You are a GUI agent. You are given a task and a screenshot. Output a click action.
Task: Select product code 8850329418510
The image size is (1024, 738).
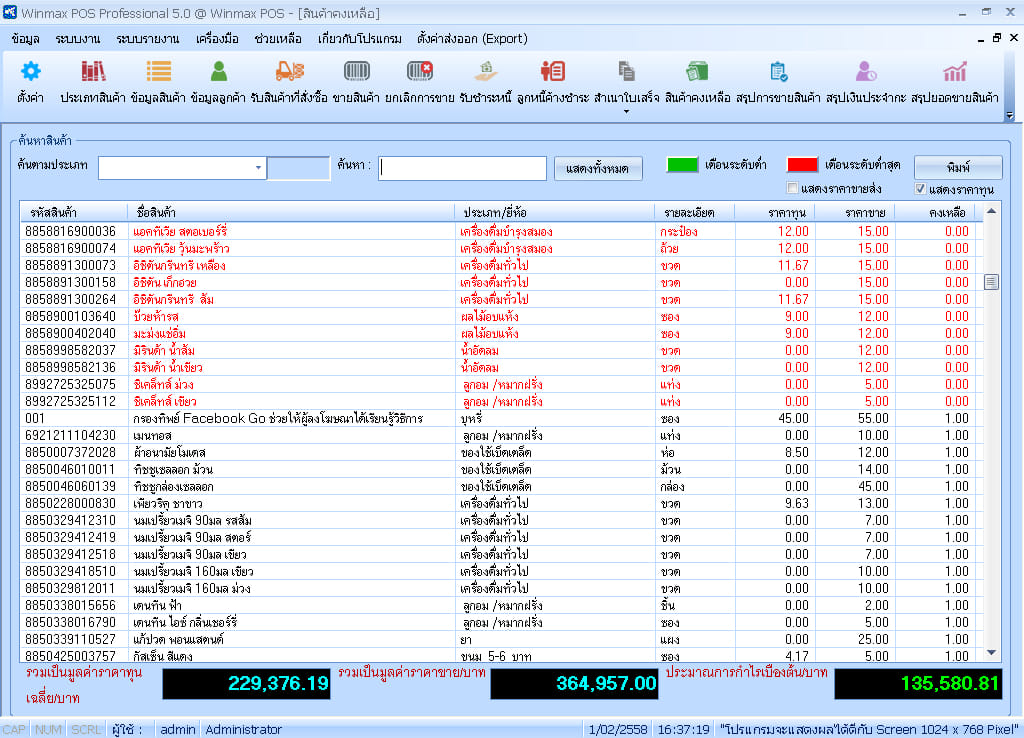pyautogui.click(x=71, y=571)
